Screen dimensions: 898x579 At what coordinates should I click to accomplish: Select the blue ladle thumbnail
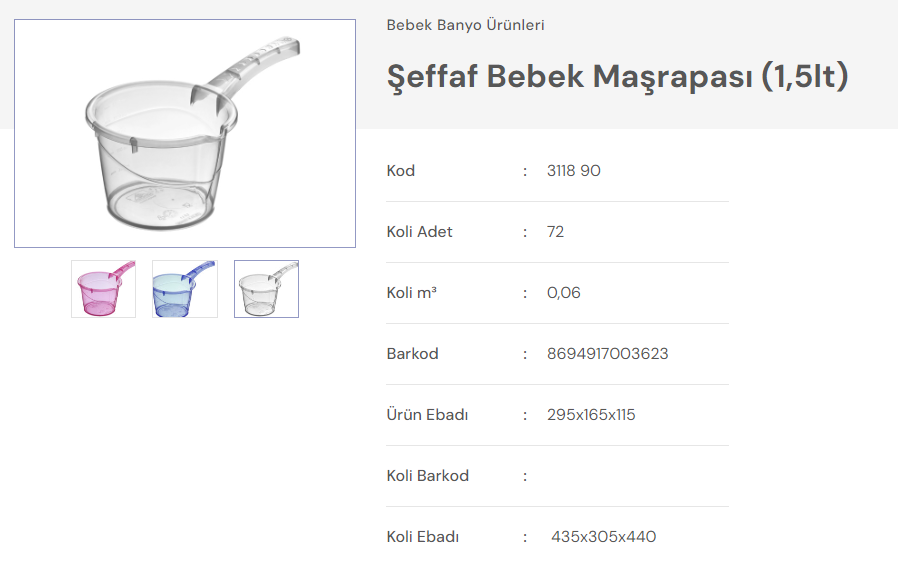coord(185,289)
